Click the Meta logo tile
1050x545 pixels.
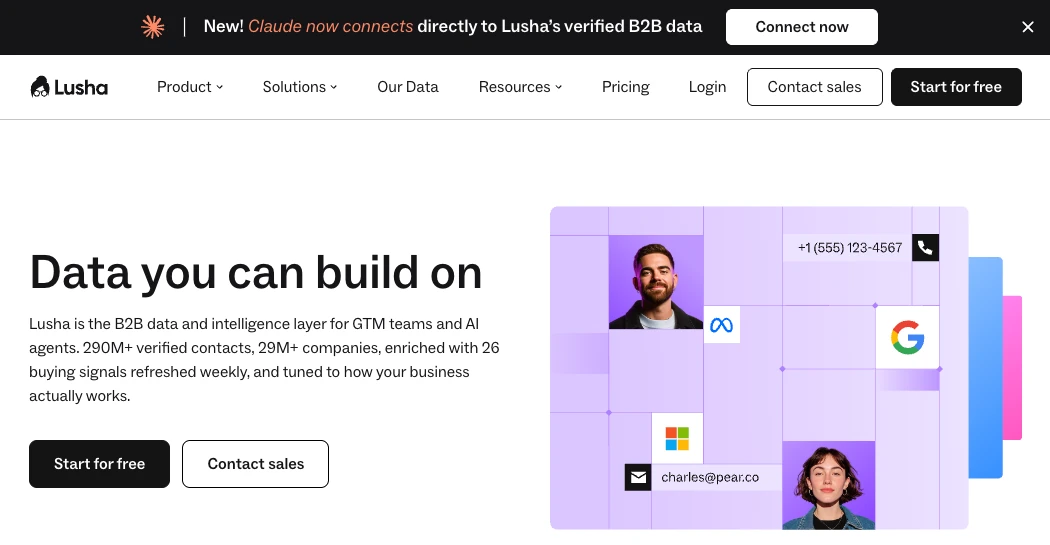pos(721,325)
